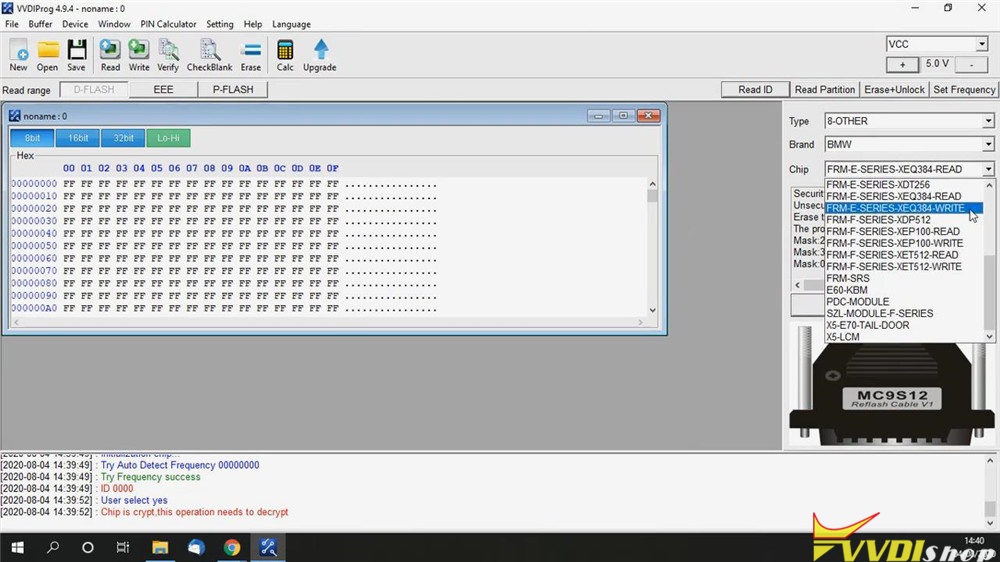Viewport: 1000px width, 562px height.
Task: Click the Save toolbar icon
Action: coord(77,55)
